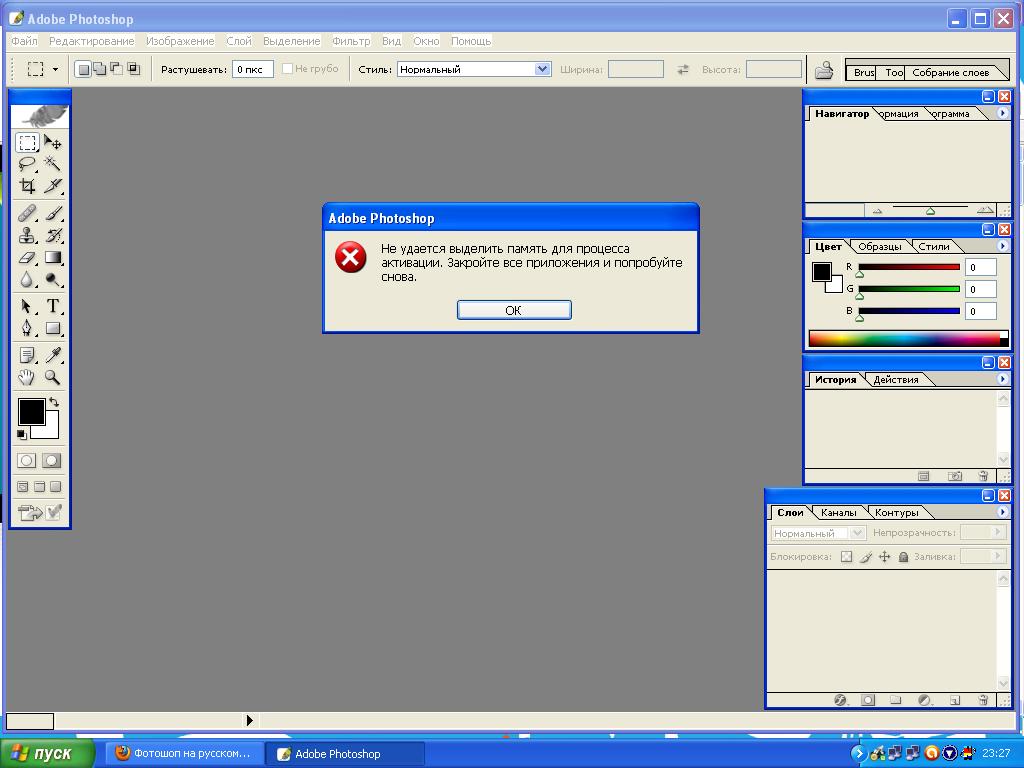Image resolution: width=1024 pixels, height=768 pixels.
Task: Select the Eyedropper tool
Action: click(53, 355)
